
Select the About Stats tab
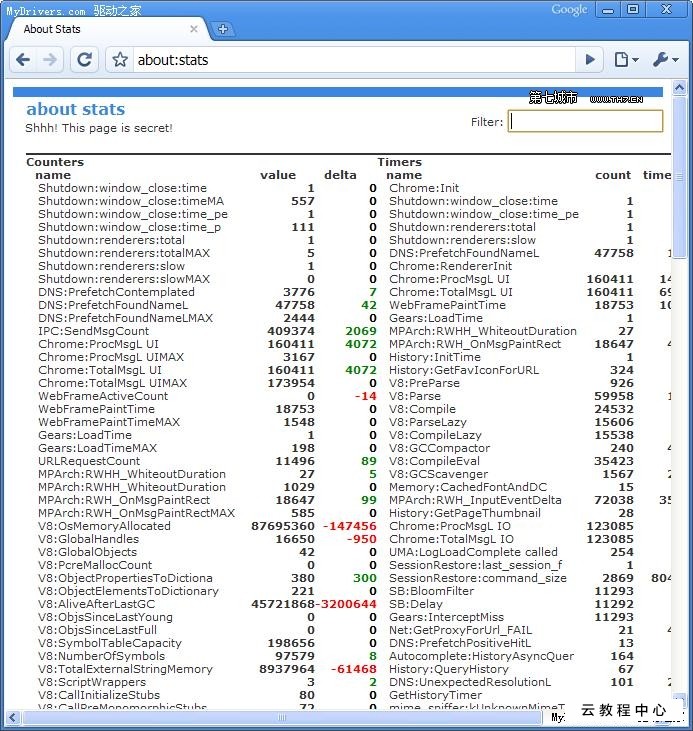[107, 29]
